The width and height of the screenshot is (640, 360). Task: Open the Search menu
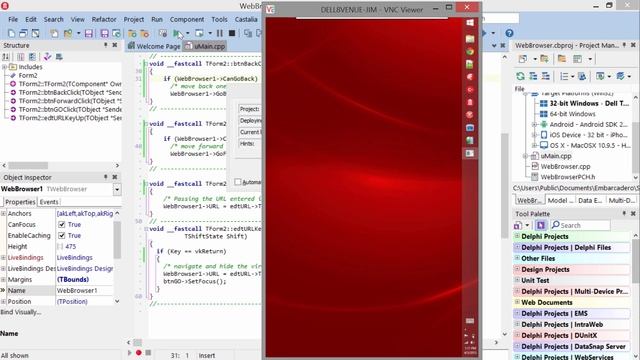[53, 19]
